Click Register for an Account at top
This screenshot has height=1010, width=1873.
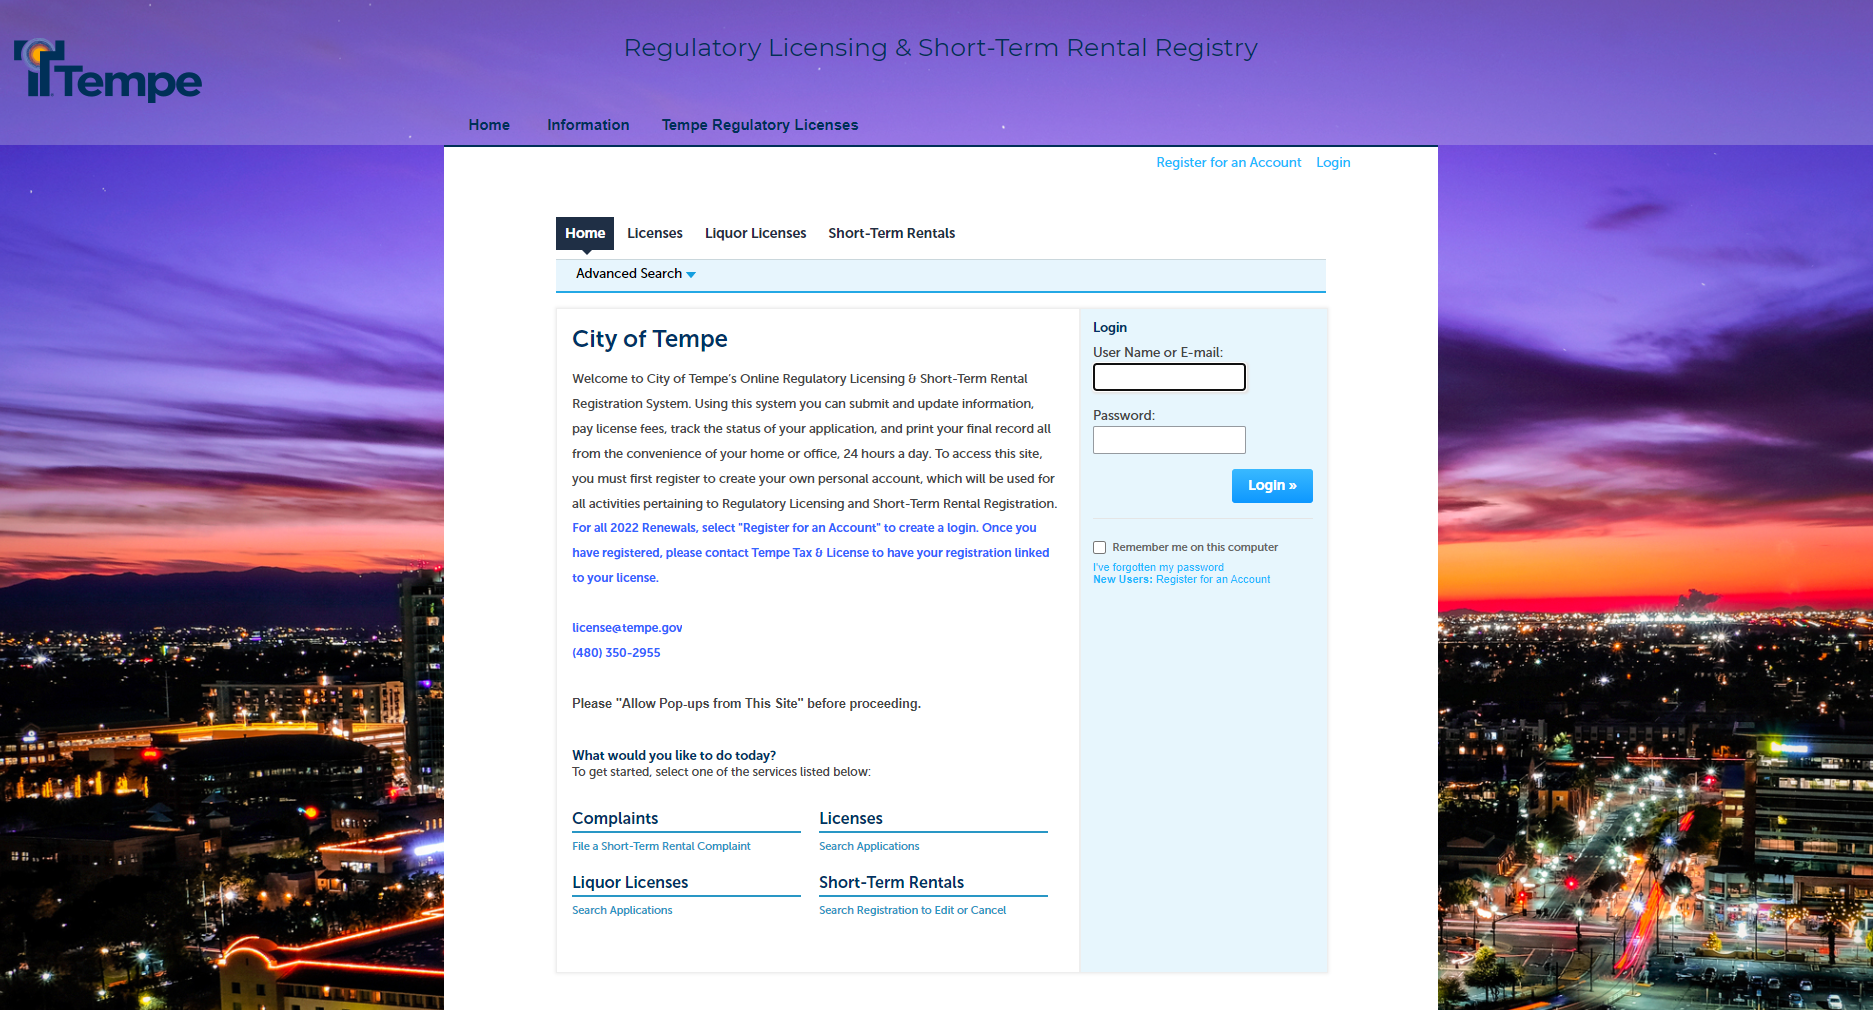point(1229,162)
